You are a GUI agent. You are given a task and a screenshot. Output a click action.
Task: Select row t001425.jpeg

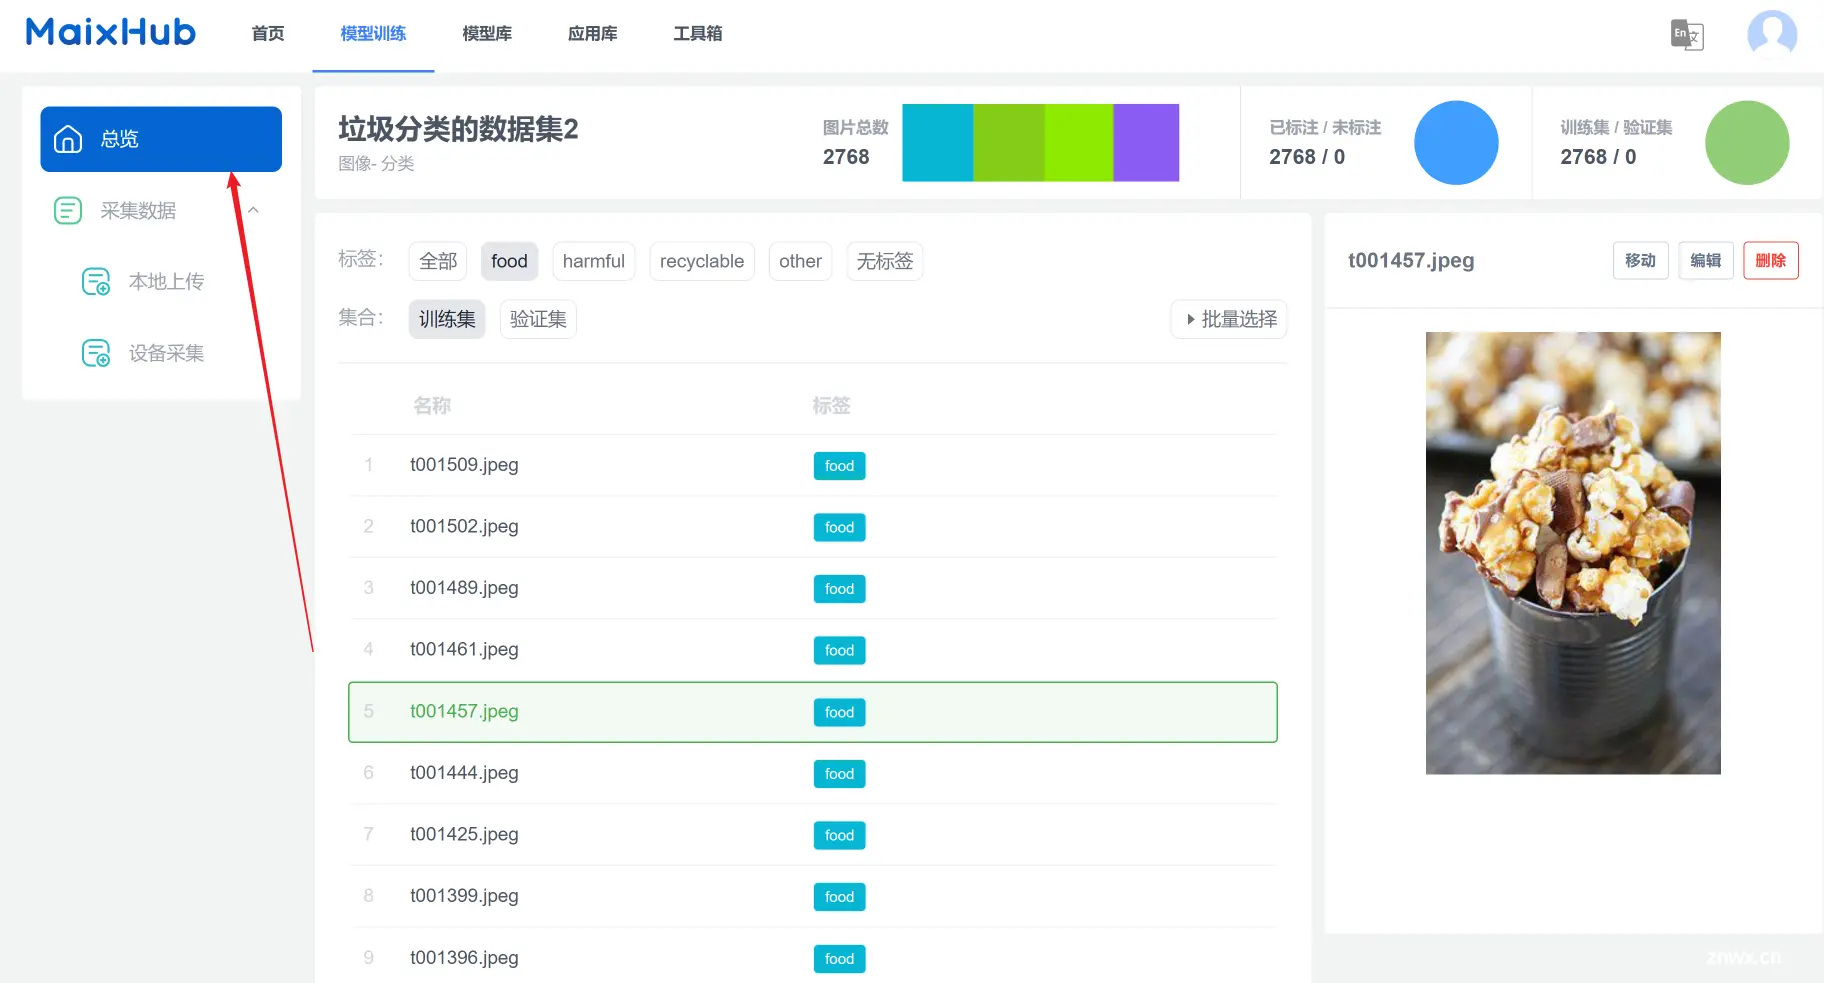coord(813,835)
